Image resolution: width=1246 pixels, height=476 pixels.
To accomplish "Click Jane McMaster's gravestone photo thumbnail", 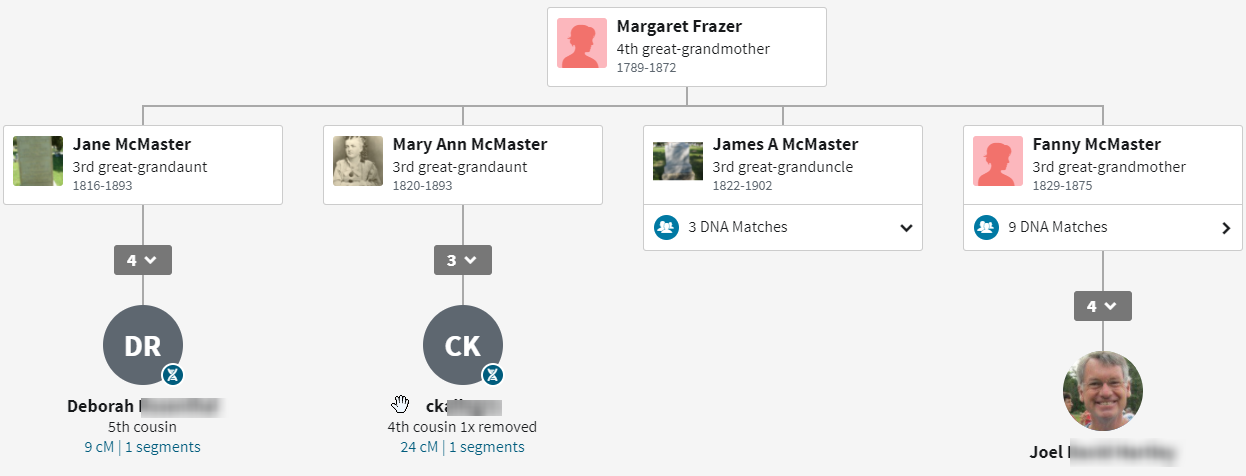I will pos(38,161).
